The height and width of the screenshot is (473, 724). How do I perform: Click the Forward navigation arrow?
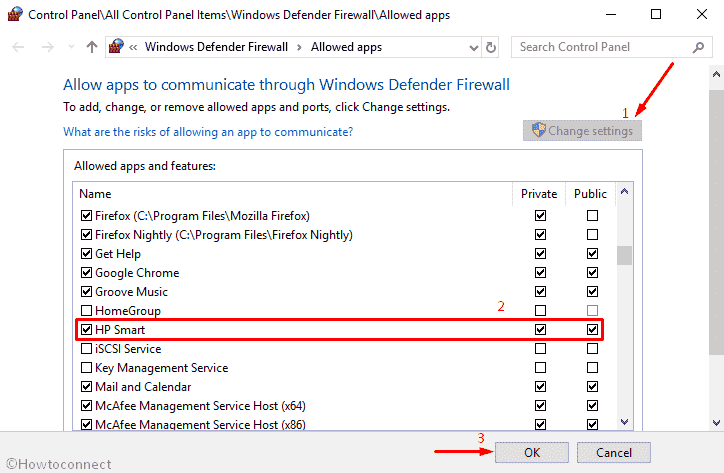click(48, 47)
